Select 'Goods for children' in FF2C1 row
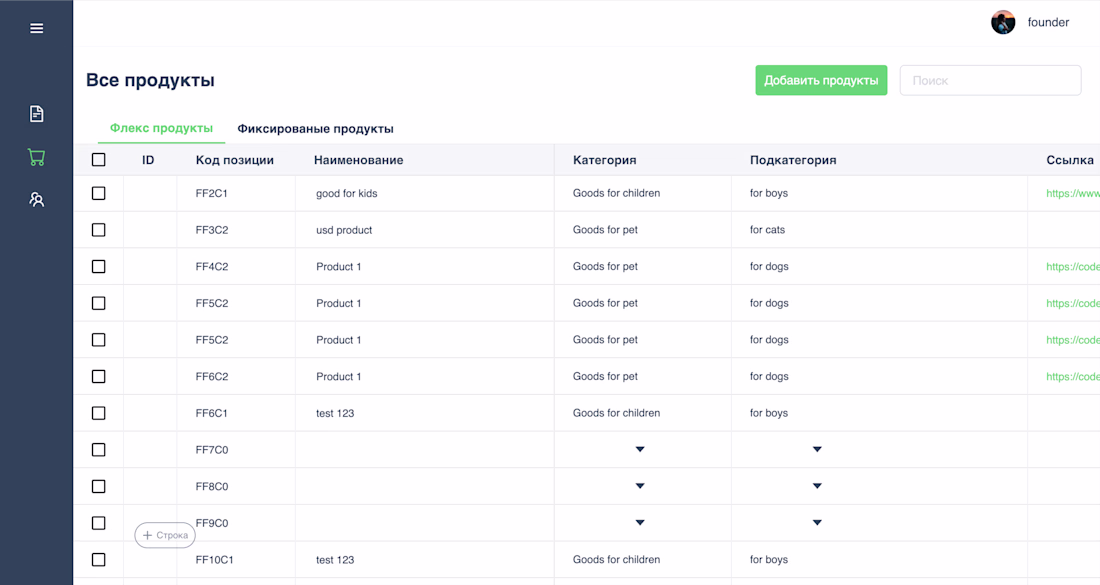Screen dimensions: 1100x585 pyautogui.click(x=617, y=194)
